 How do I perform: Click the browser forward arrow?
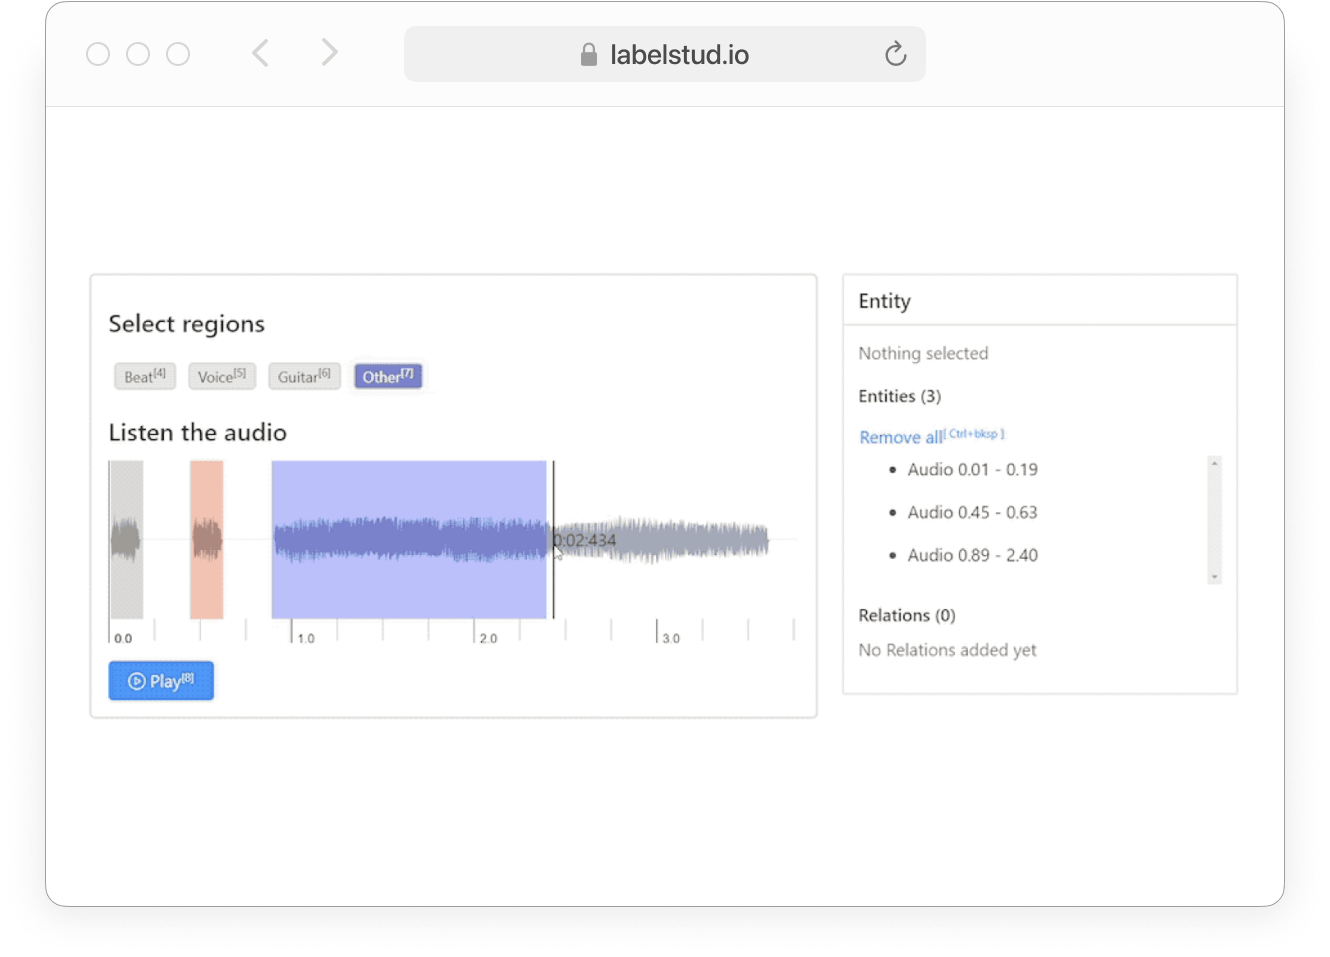pos(329,53)
